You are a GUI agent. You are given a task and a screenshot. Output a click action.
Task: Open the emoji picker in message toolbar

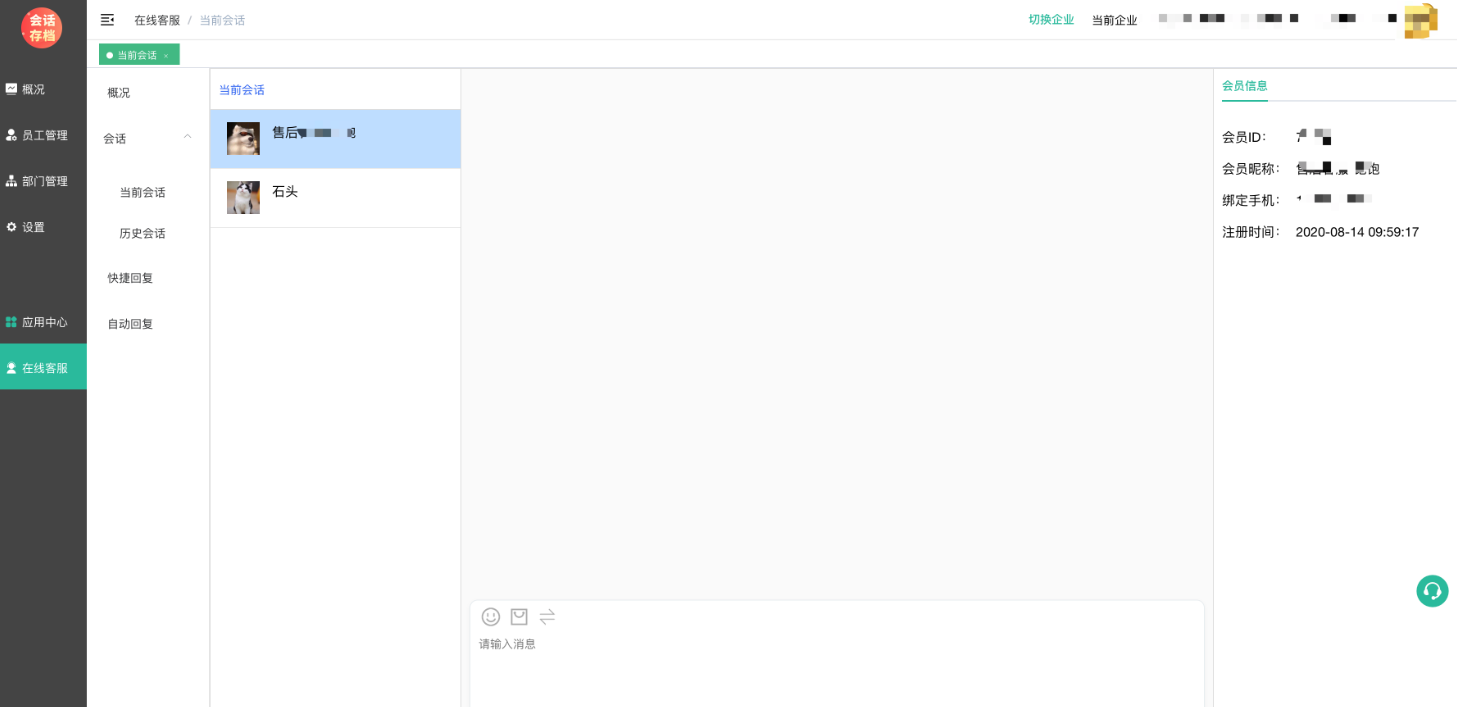pos(490,617)
